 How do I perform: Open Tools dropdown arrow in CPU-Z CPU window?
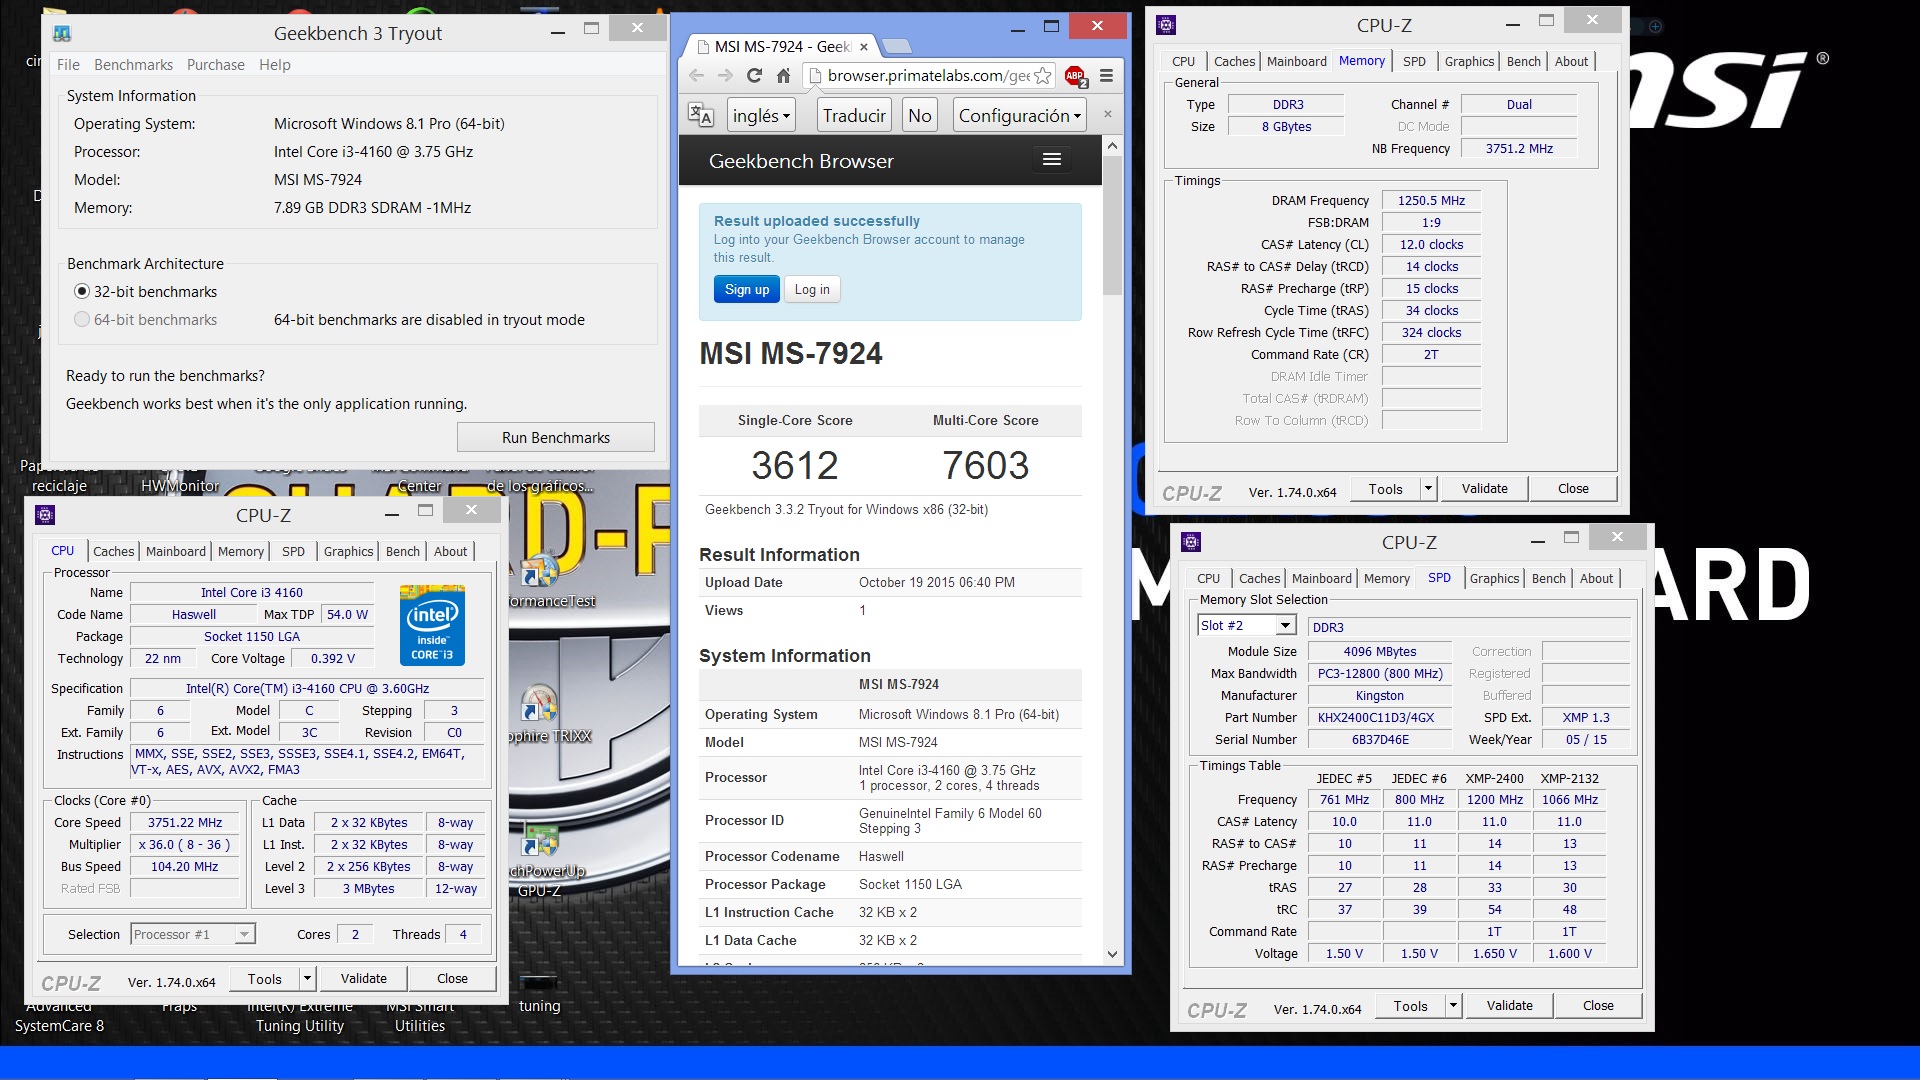tap(308, 979)
